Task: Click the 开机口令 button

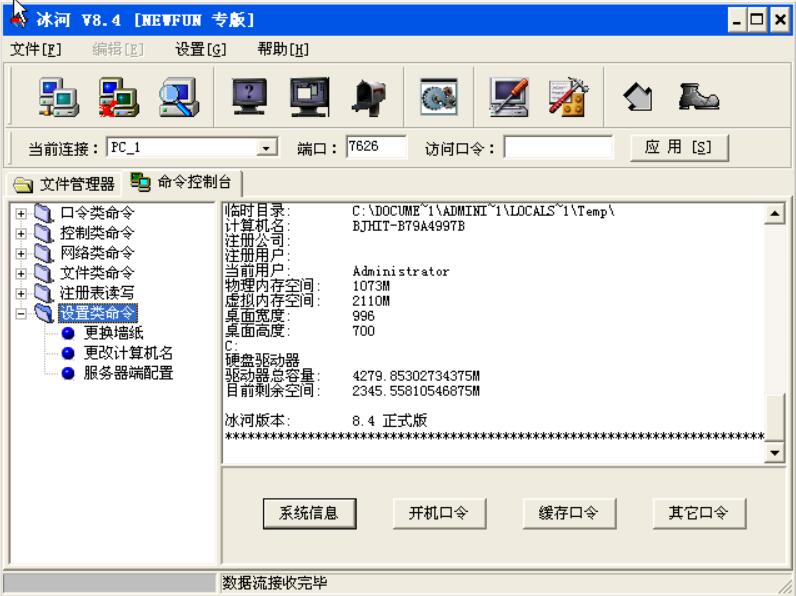Action: (x=439, y=513)
